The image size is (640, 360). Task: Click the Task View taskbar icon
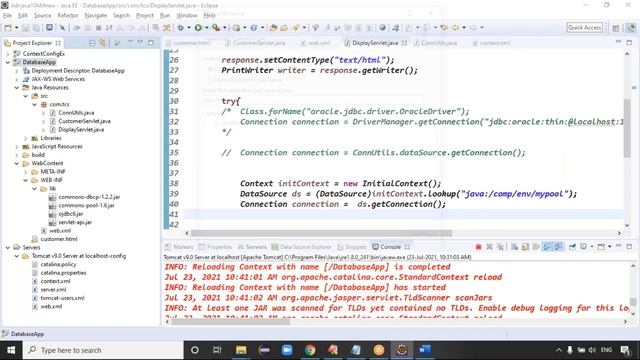pyautogui.click(x=217, y=350)
